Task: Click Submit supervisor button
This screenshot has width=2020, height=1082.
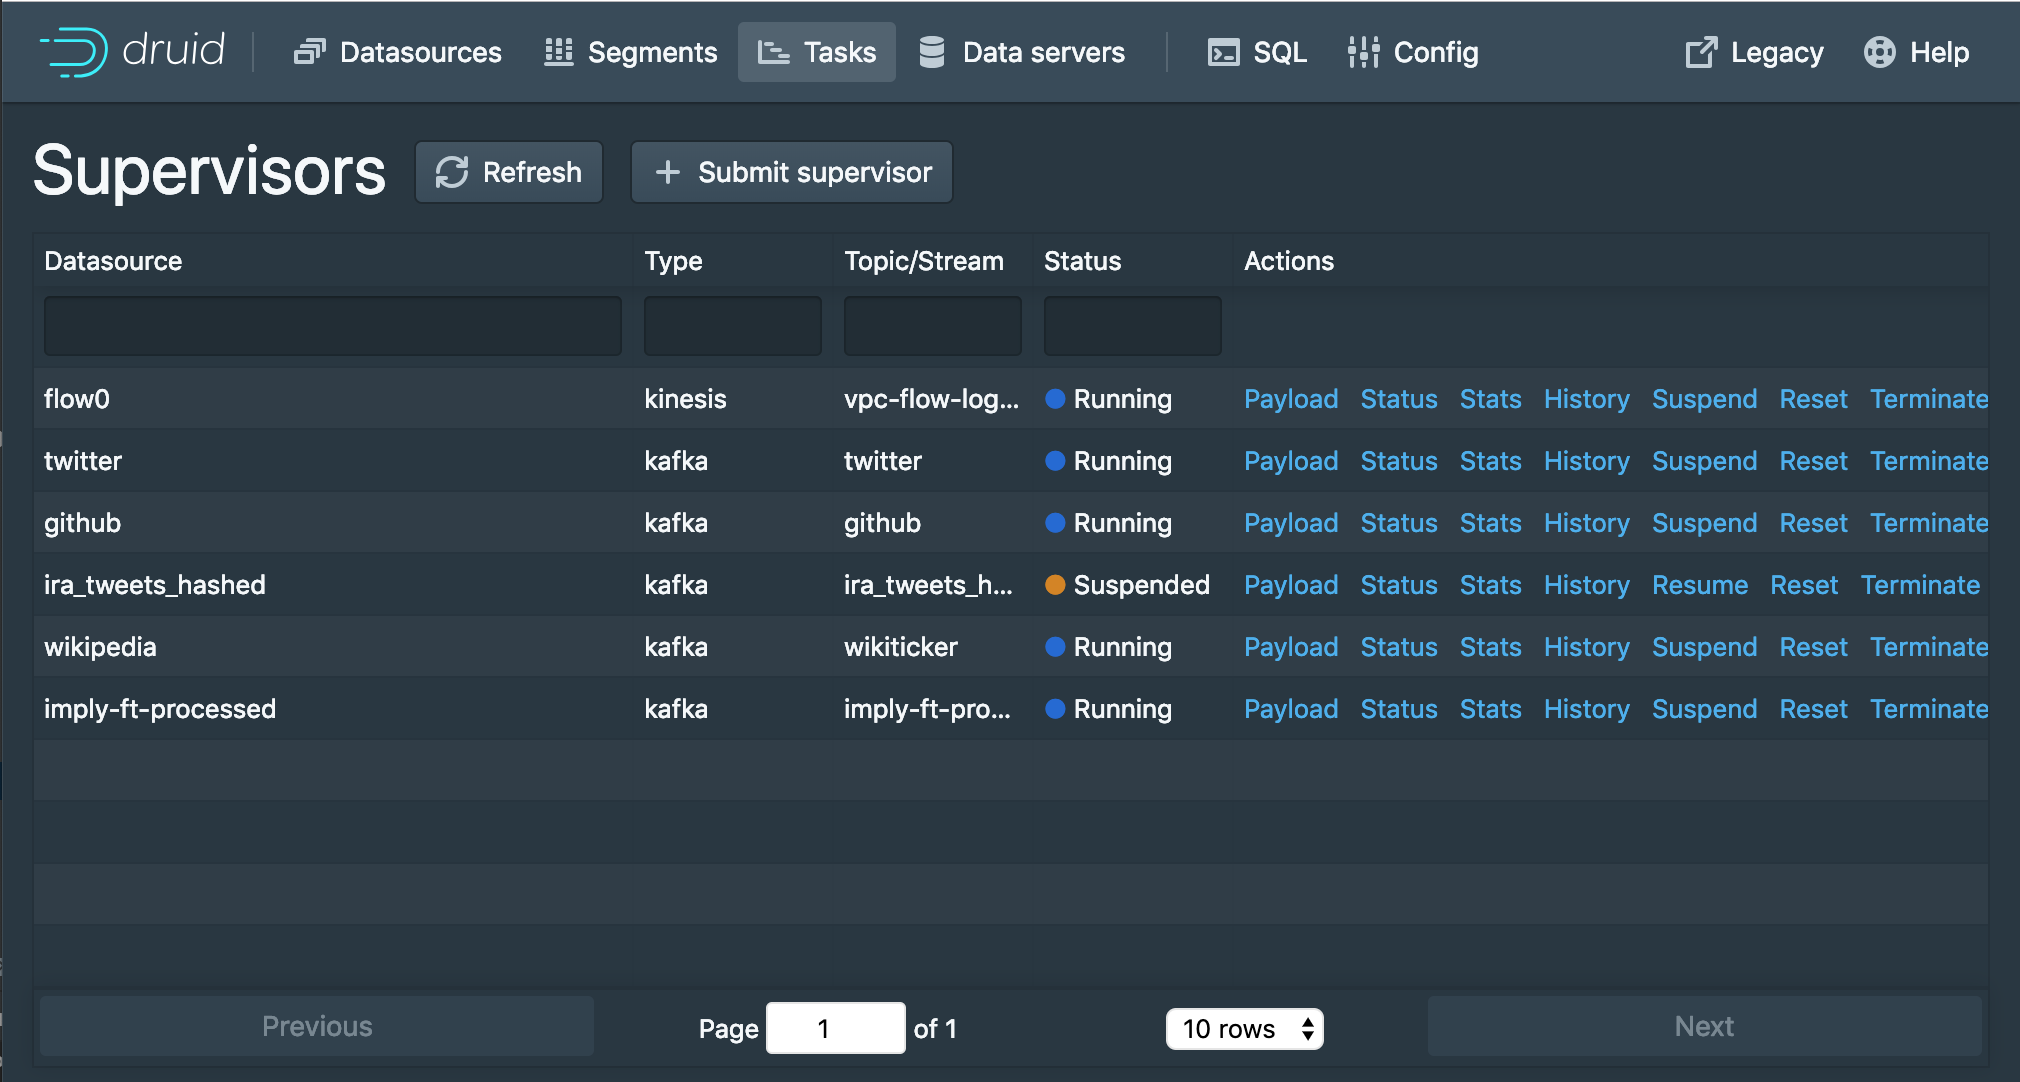Action: point(792,172)
